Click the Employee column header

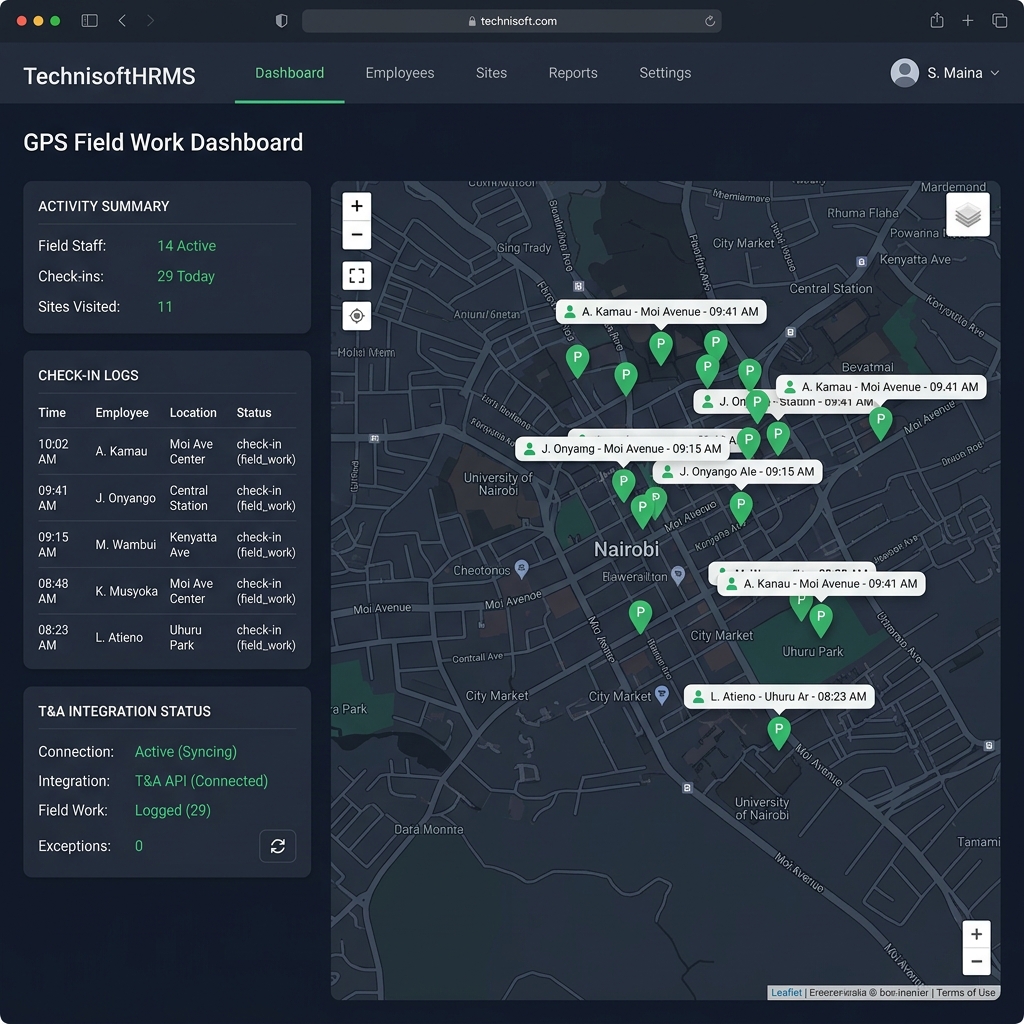pyautogui.click(x=121, y=413)
